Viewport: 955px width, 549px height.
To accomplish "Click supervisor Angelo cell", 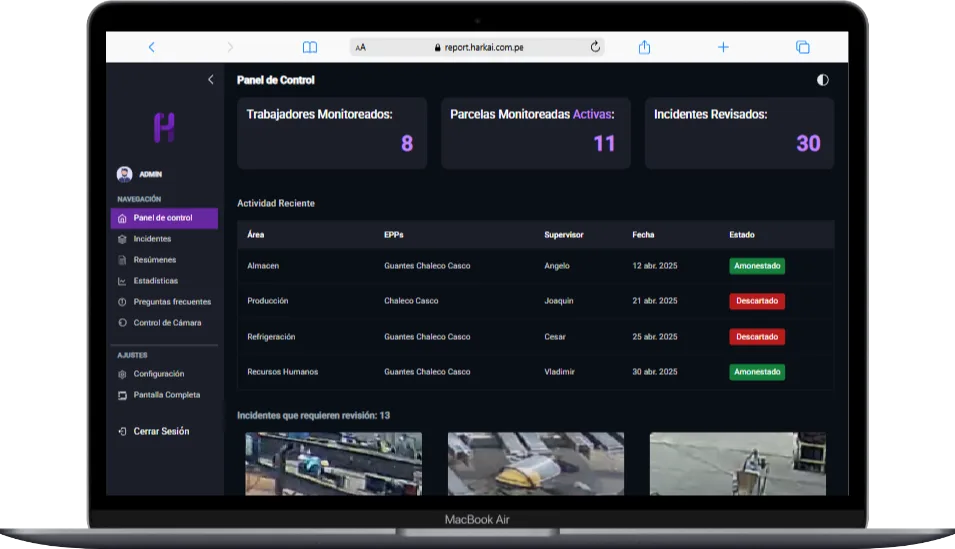I will 557,266.
